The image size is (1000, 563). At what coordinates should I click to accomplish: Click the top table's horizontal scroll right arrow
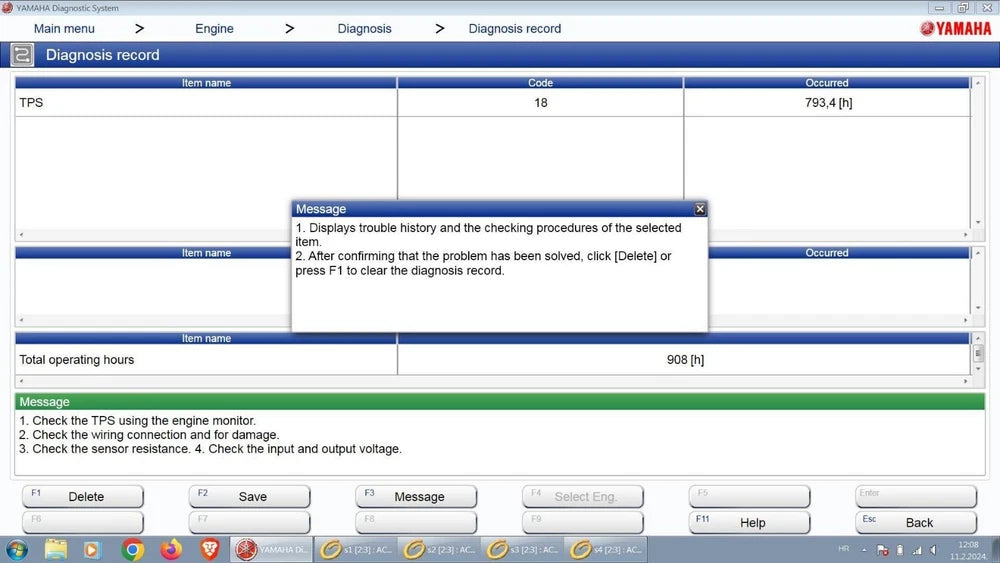pyautogui.click(x=965, y=235)
